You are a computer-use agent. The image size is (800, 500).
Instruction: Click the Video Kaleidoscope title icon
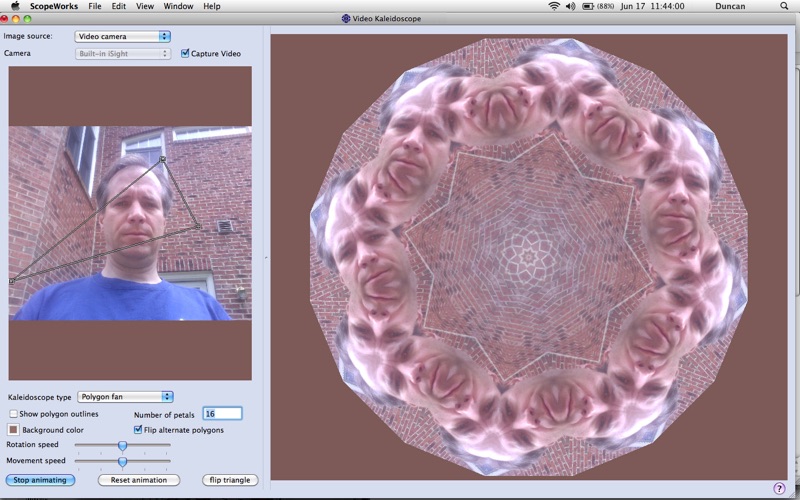[346, 18]
